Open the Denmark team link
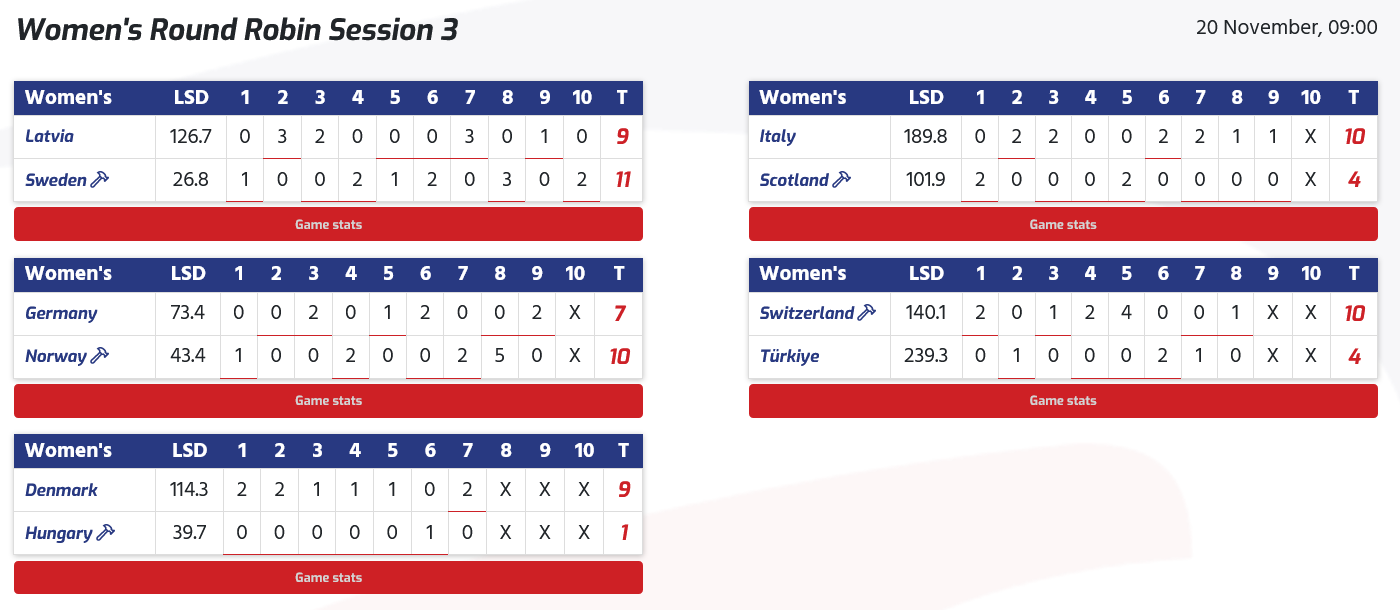This screenshot has height=610, width=1400. click(x=61, y=490)
